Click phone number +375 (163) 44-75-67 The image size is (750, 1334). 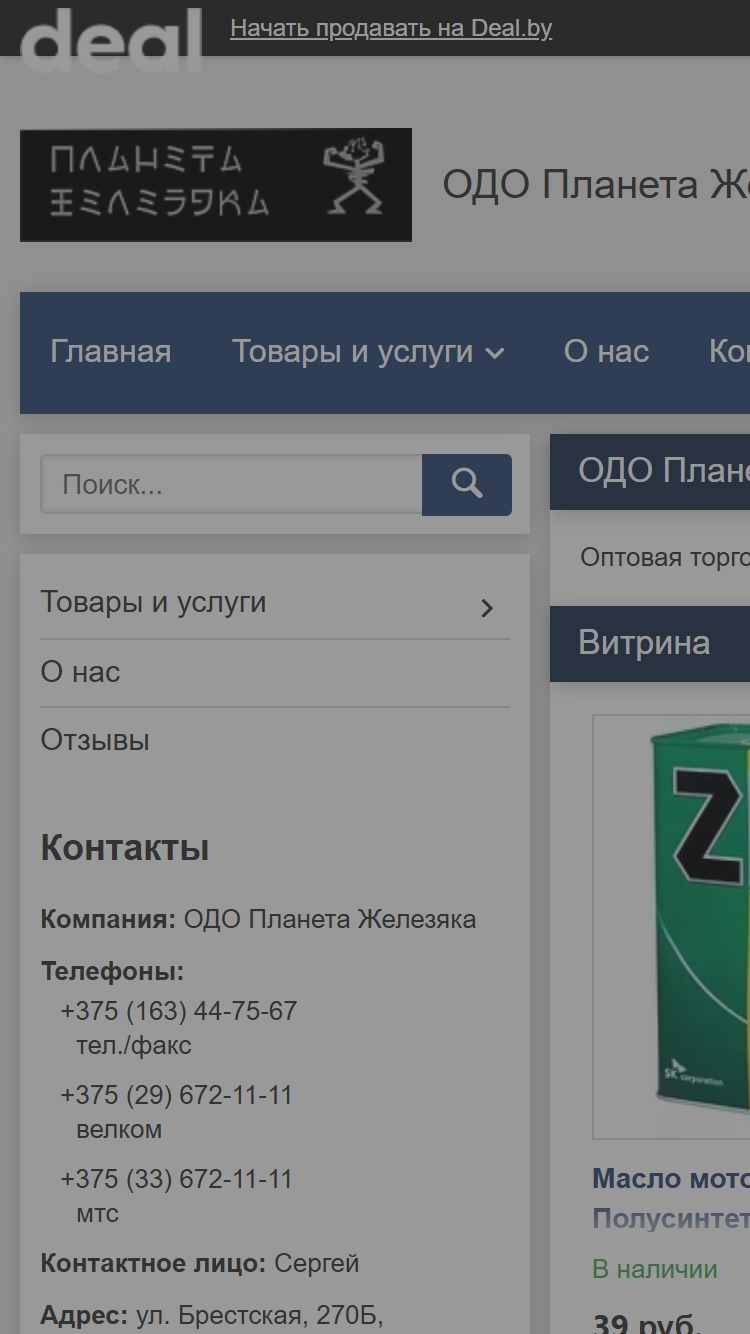click(179, 1011)
